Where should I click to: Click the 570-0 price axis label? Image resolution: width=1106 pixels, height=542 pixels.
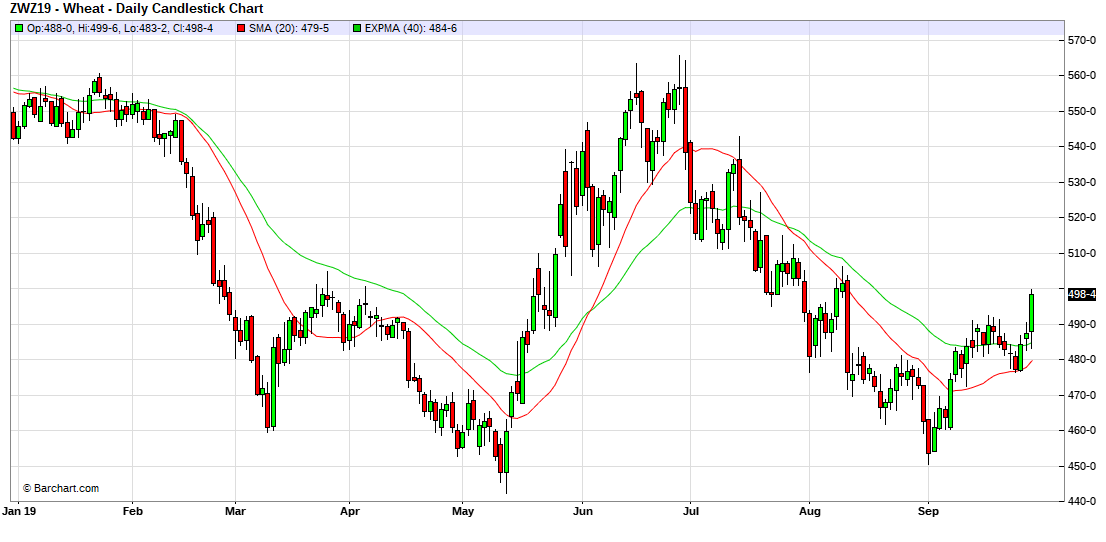click(1082, 40)
